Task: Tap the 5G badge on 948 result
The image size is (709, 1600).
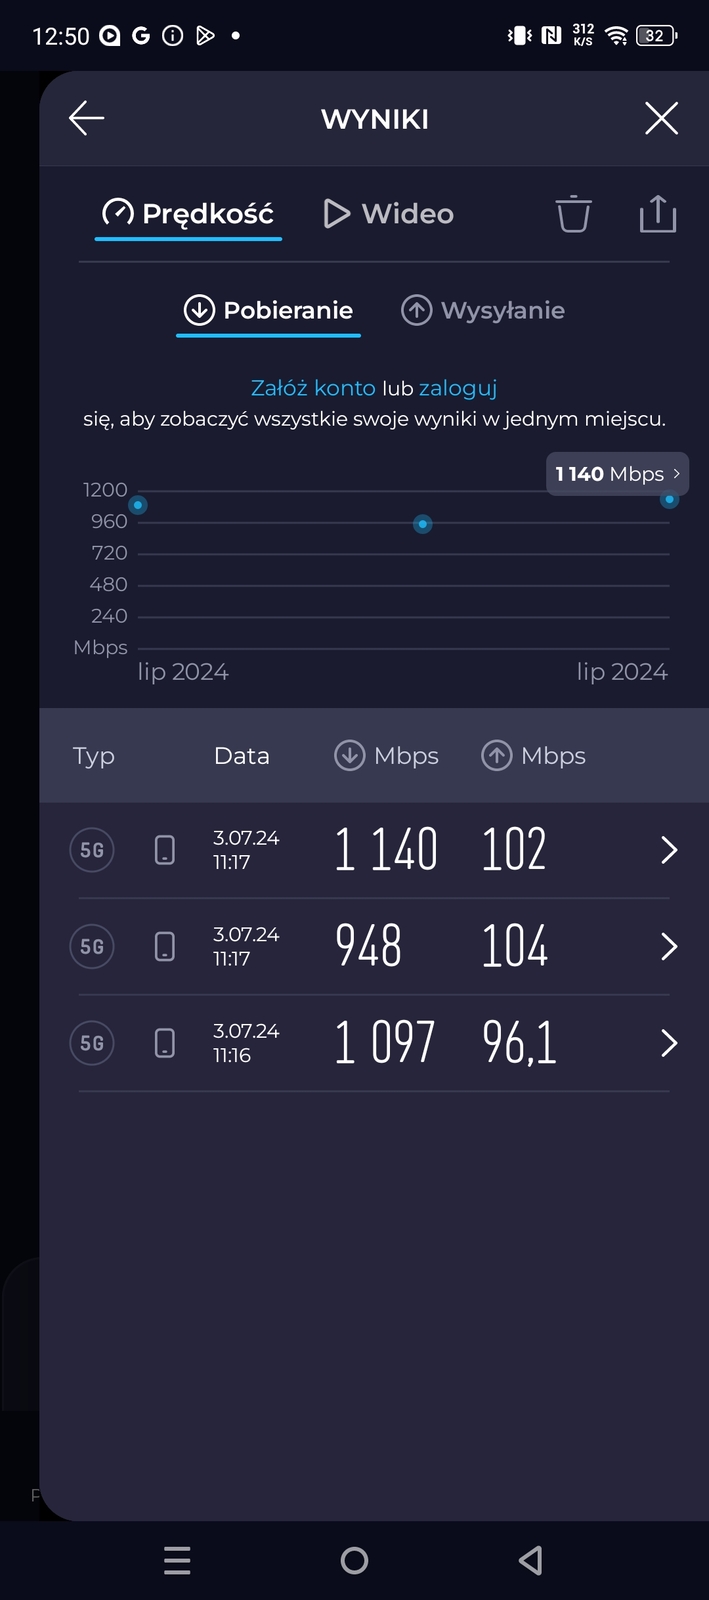Action: (x=92, y=946)
